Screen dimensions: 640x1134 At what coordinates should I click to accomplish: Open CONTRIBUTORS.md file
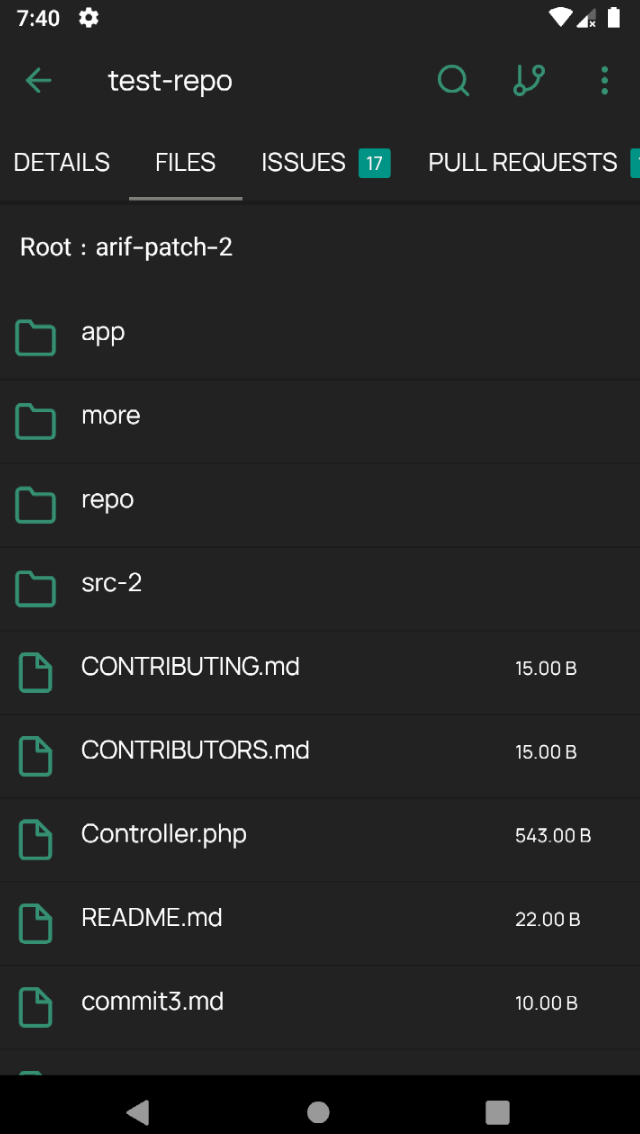click(x=320, y=756)
